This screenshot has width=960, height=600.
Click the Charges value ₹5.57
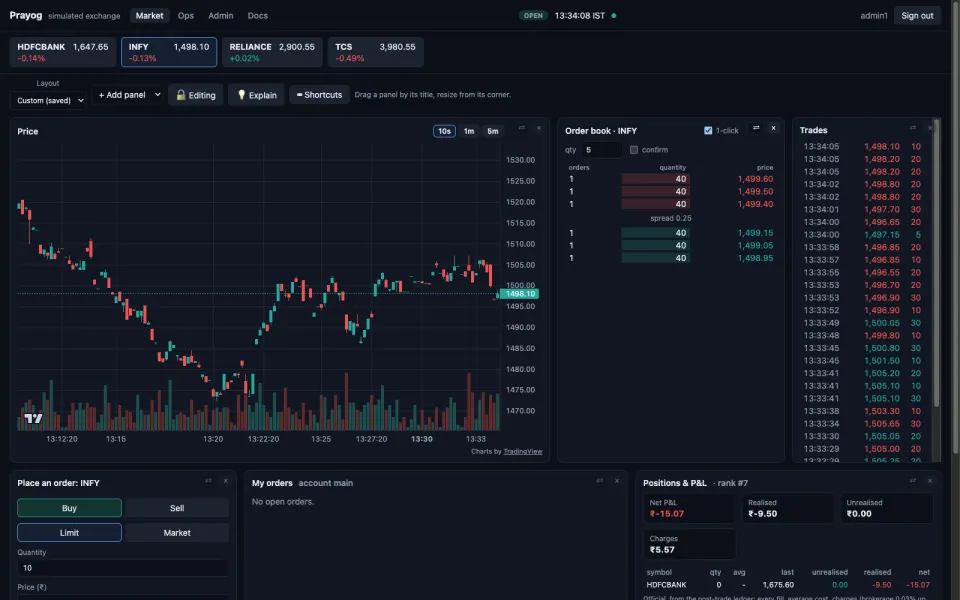[662, 550]
